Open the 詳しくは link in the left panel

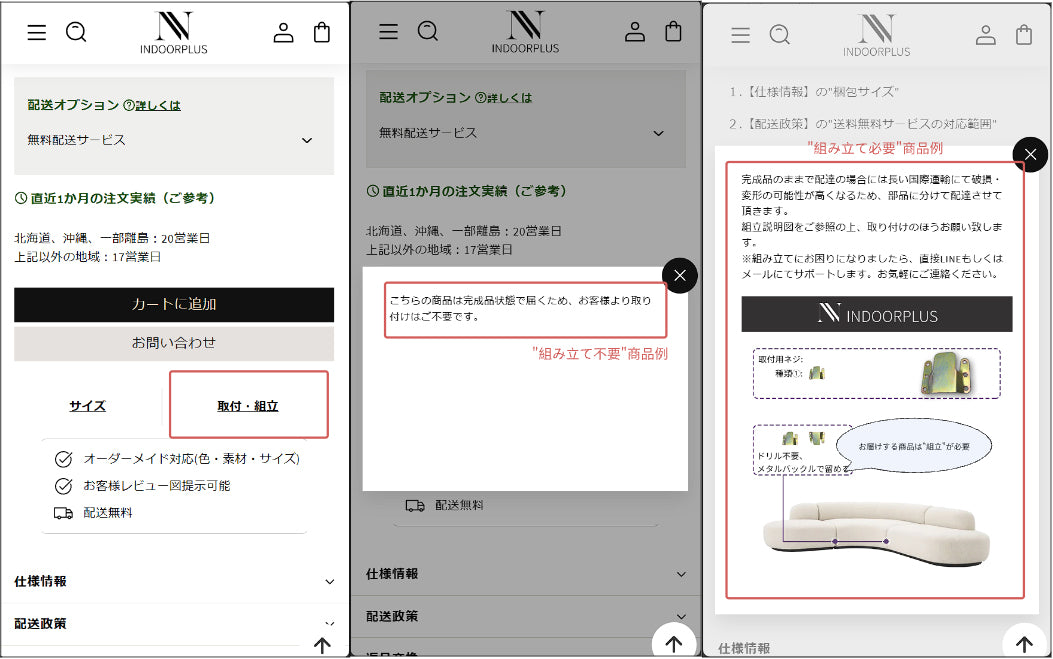point(158,105)
